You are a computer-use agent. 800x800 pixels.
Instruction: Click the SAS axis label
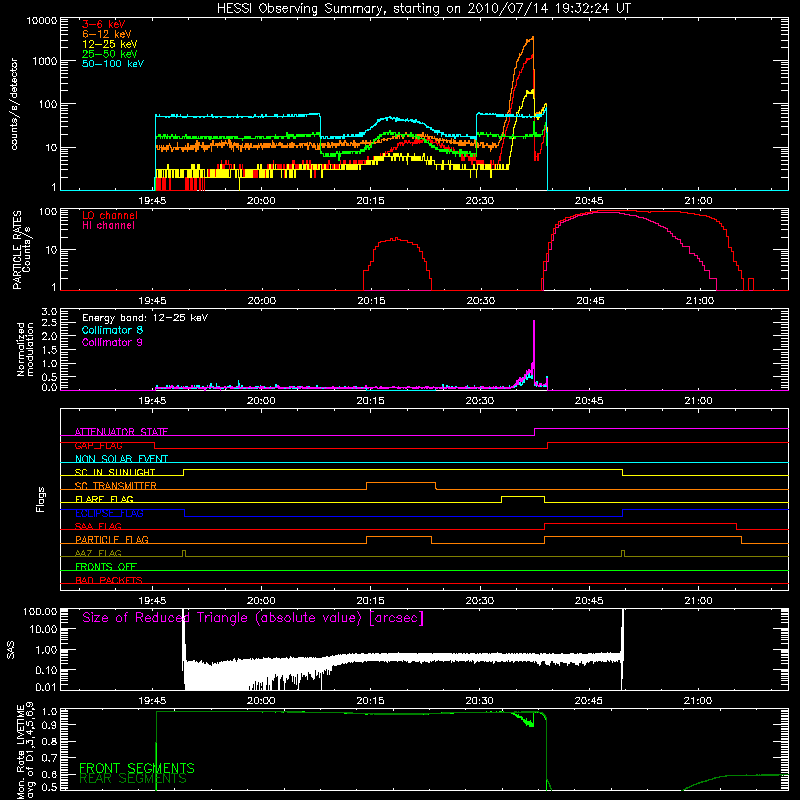point(11,650)
